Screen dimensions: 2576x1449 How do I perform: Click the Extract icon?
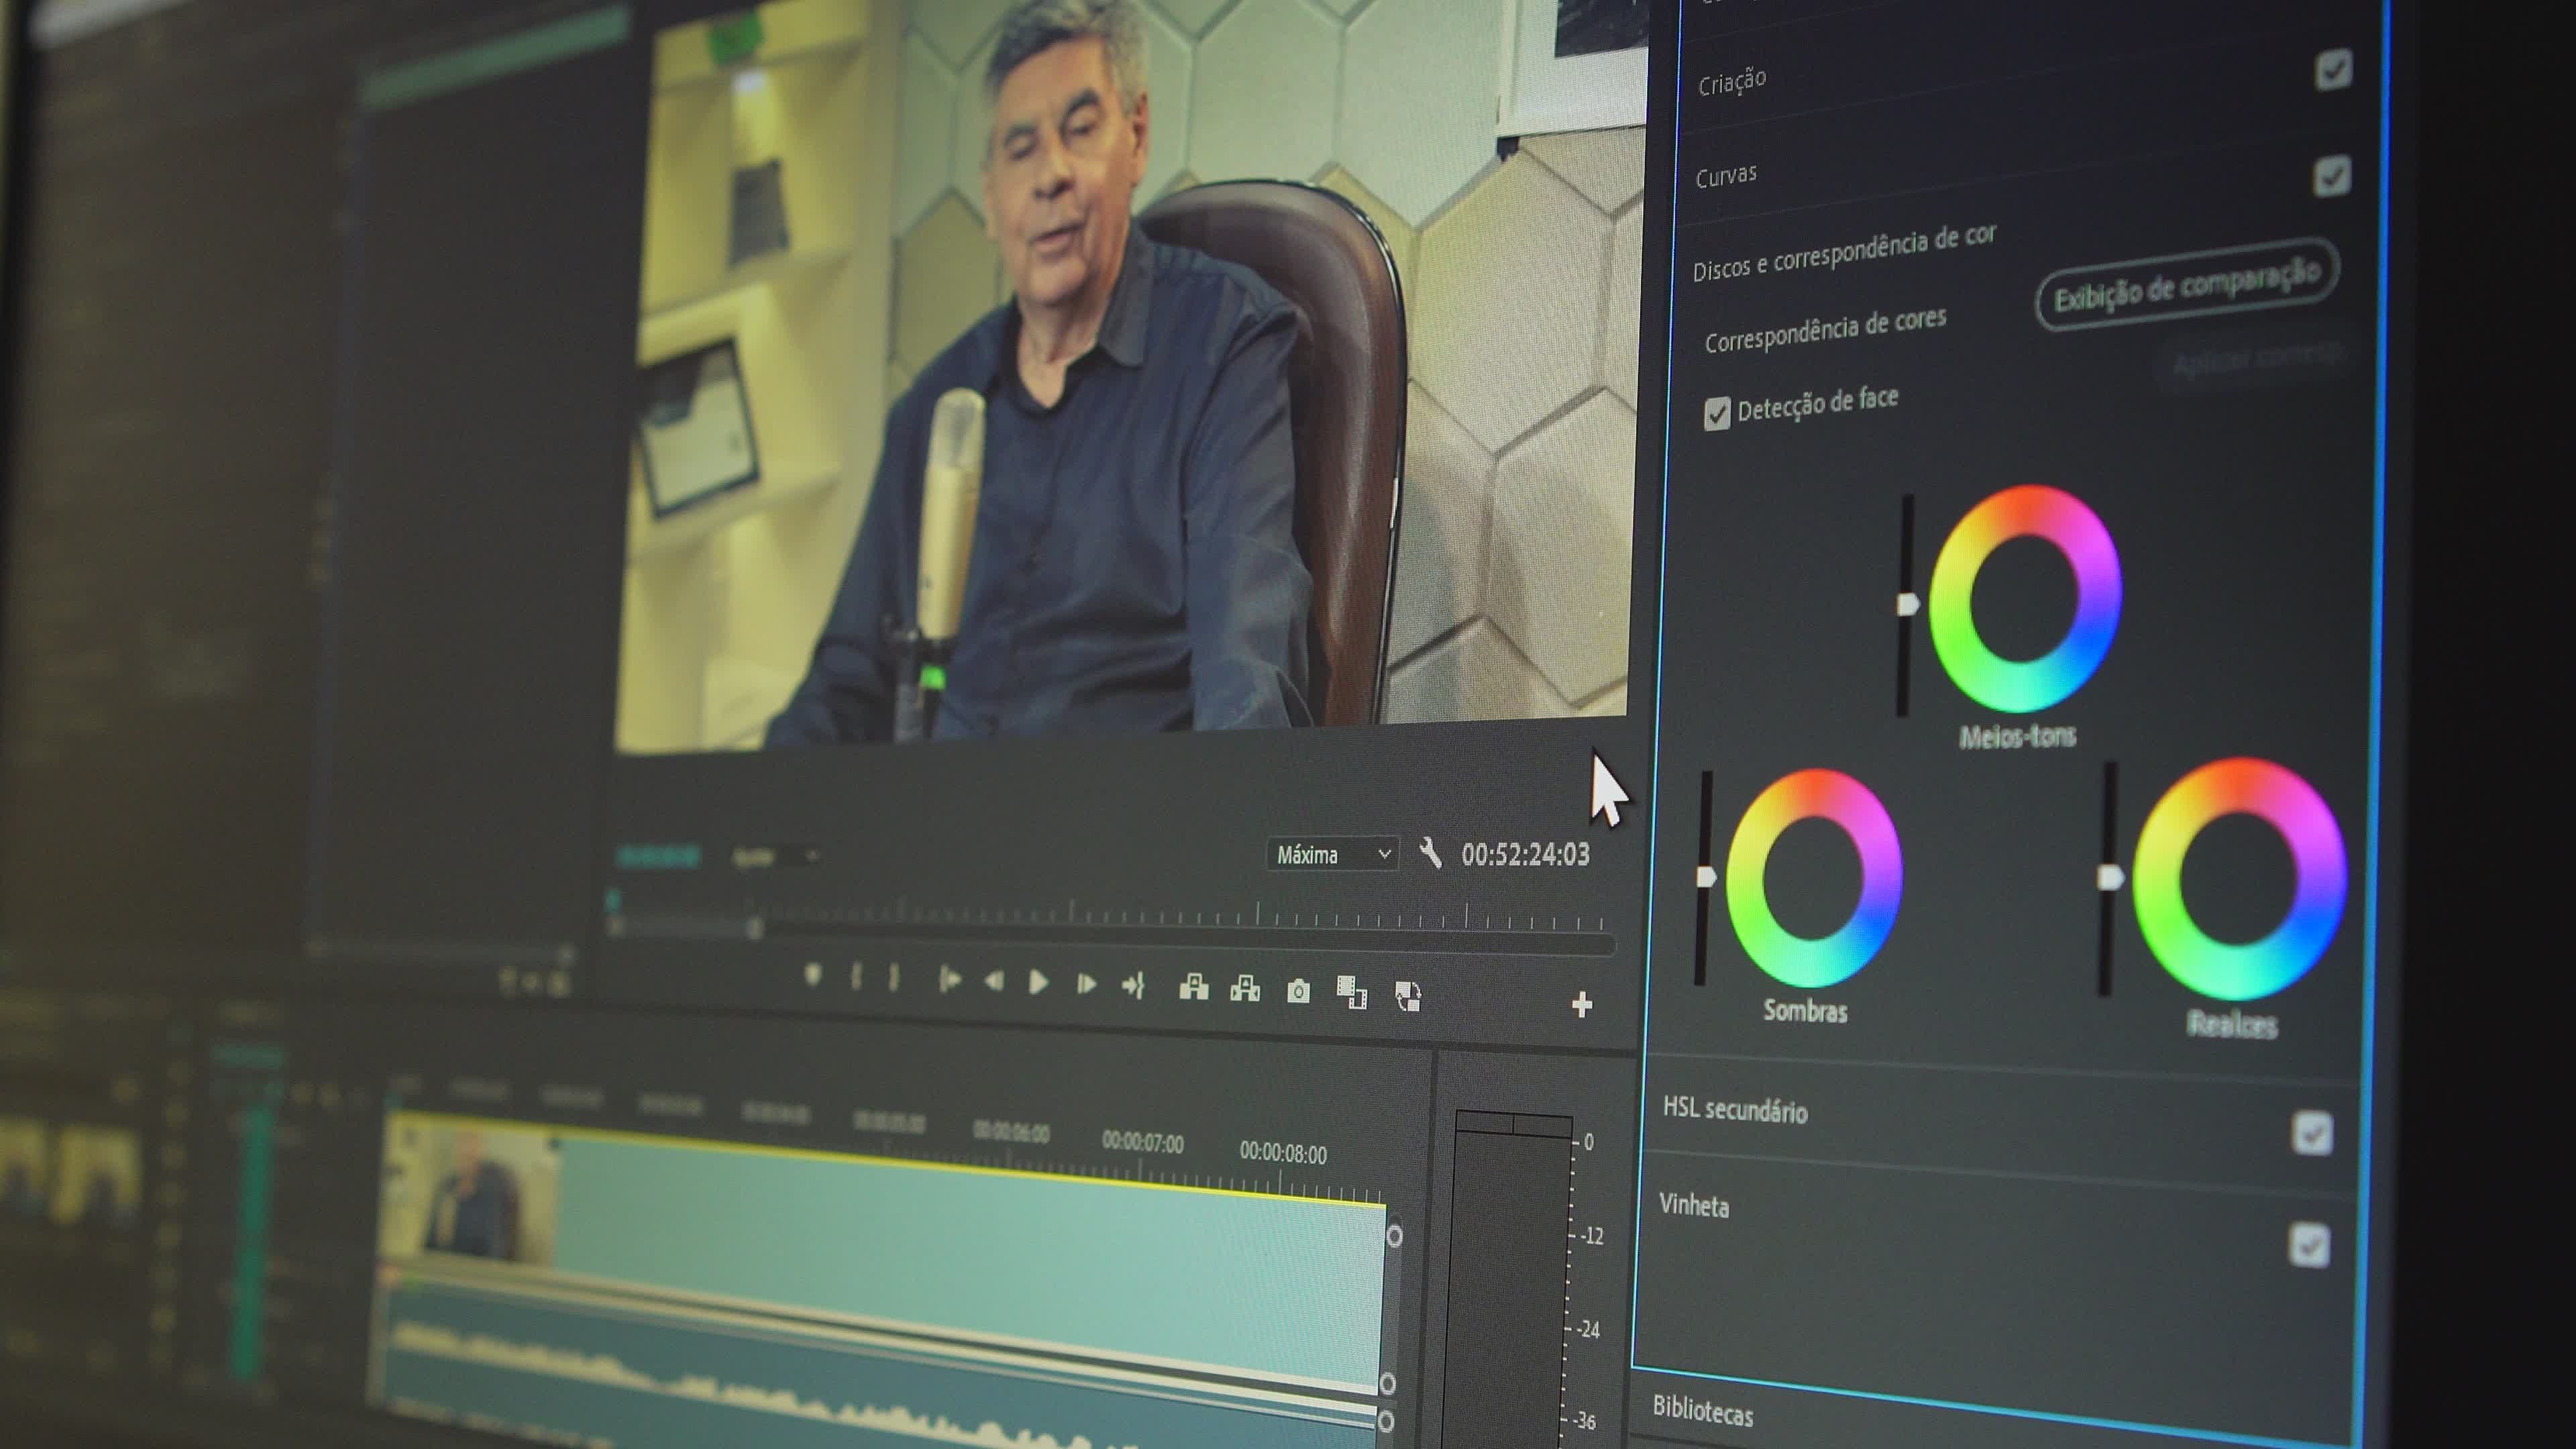1245,989
